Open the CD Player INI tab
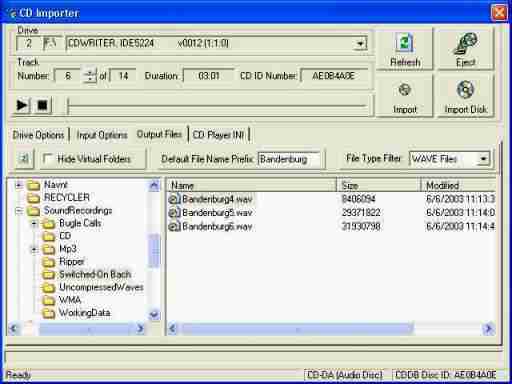 tap(218, 135)
